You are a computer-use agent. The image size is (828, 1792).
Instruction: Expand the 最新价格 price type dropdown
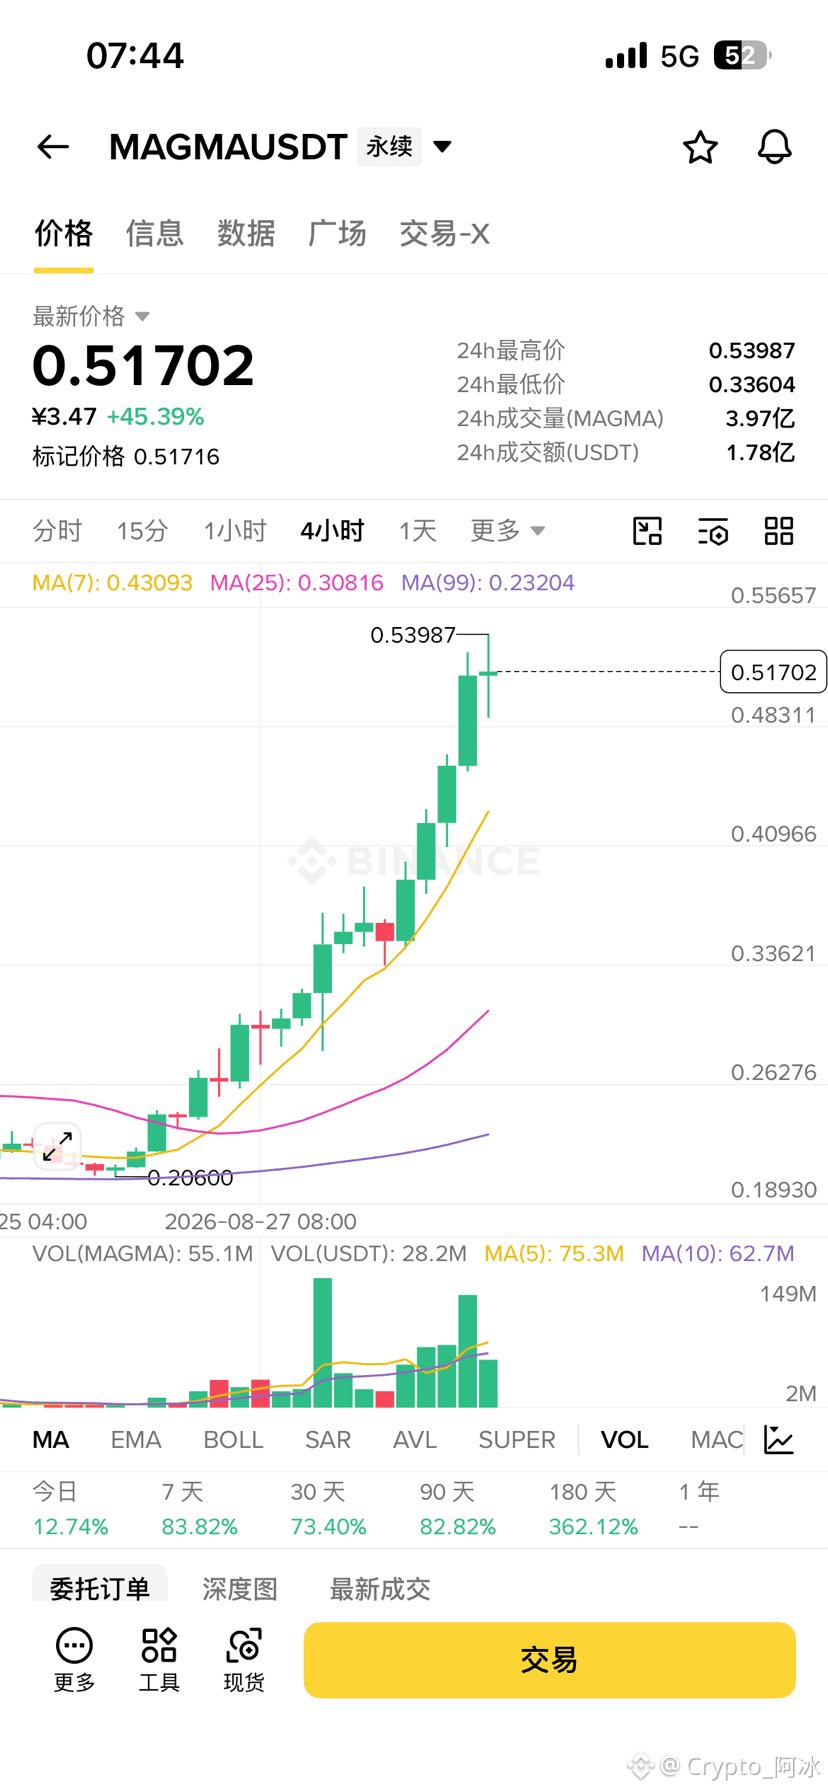pos(91,316)
